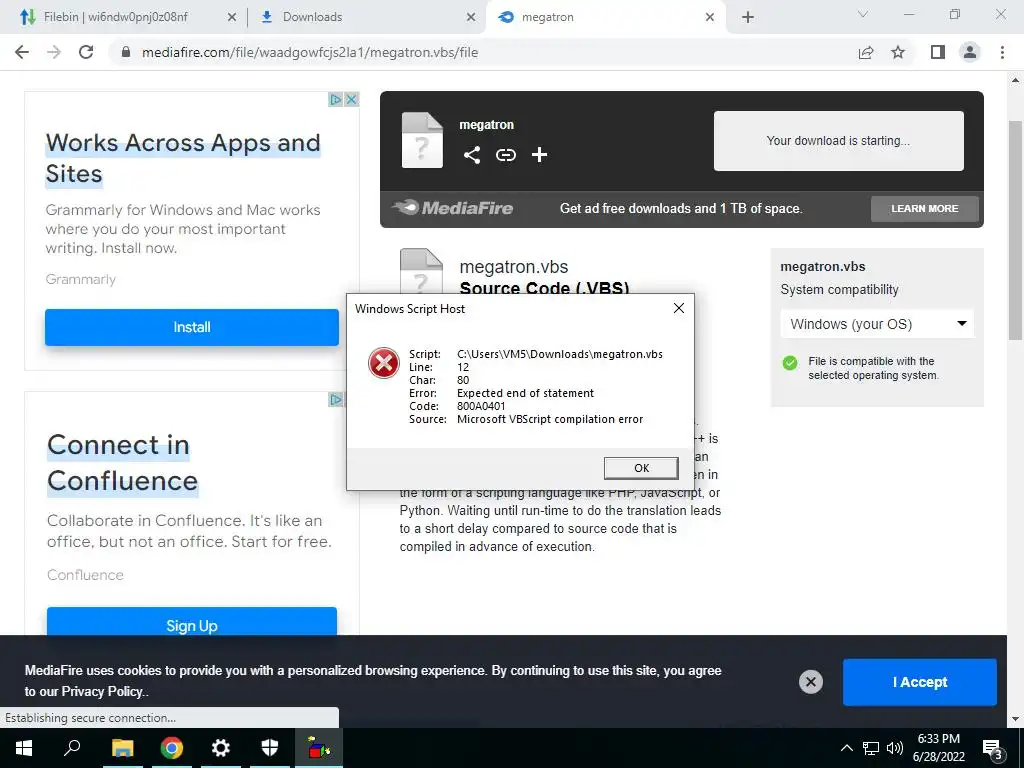Click plus icon to add file to account
The width and height of the screenshot is (1024, 768).
[x=539, y=155]
